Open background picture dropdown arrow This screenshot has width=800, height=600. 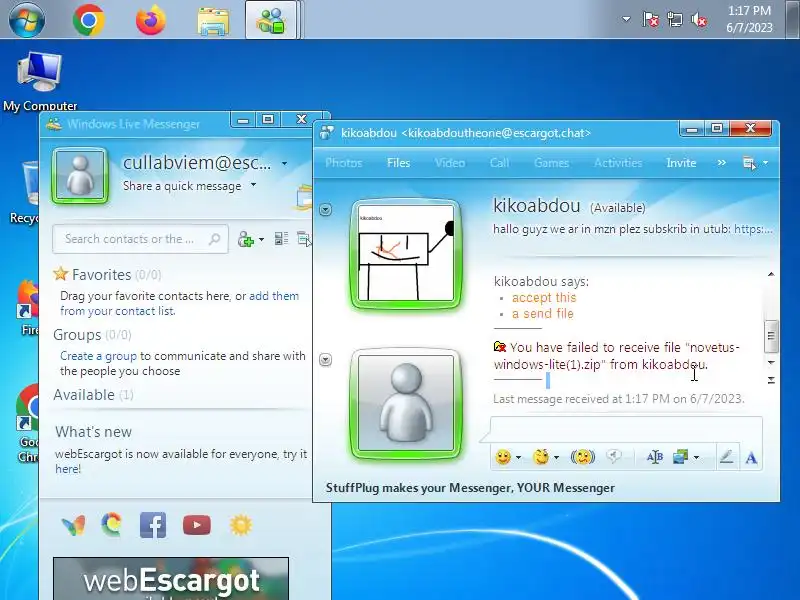pyautogui.click(x=696, y=458)
